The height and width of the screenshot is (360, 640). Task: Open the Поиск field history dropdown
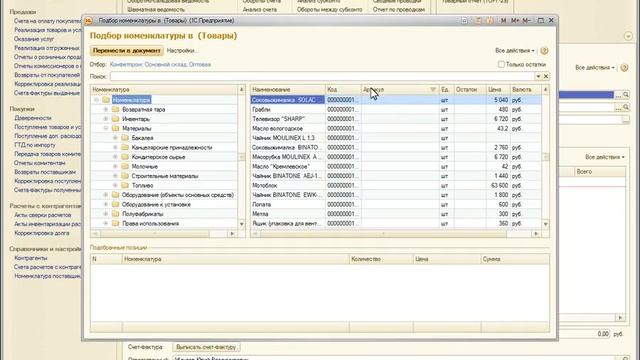538,76
